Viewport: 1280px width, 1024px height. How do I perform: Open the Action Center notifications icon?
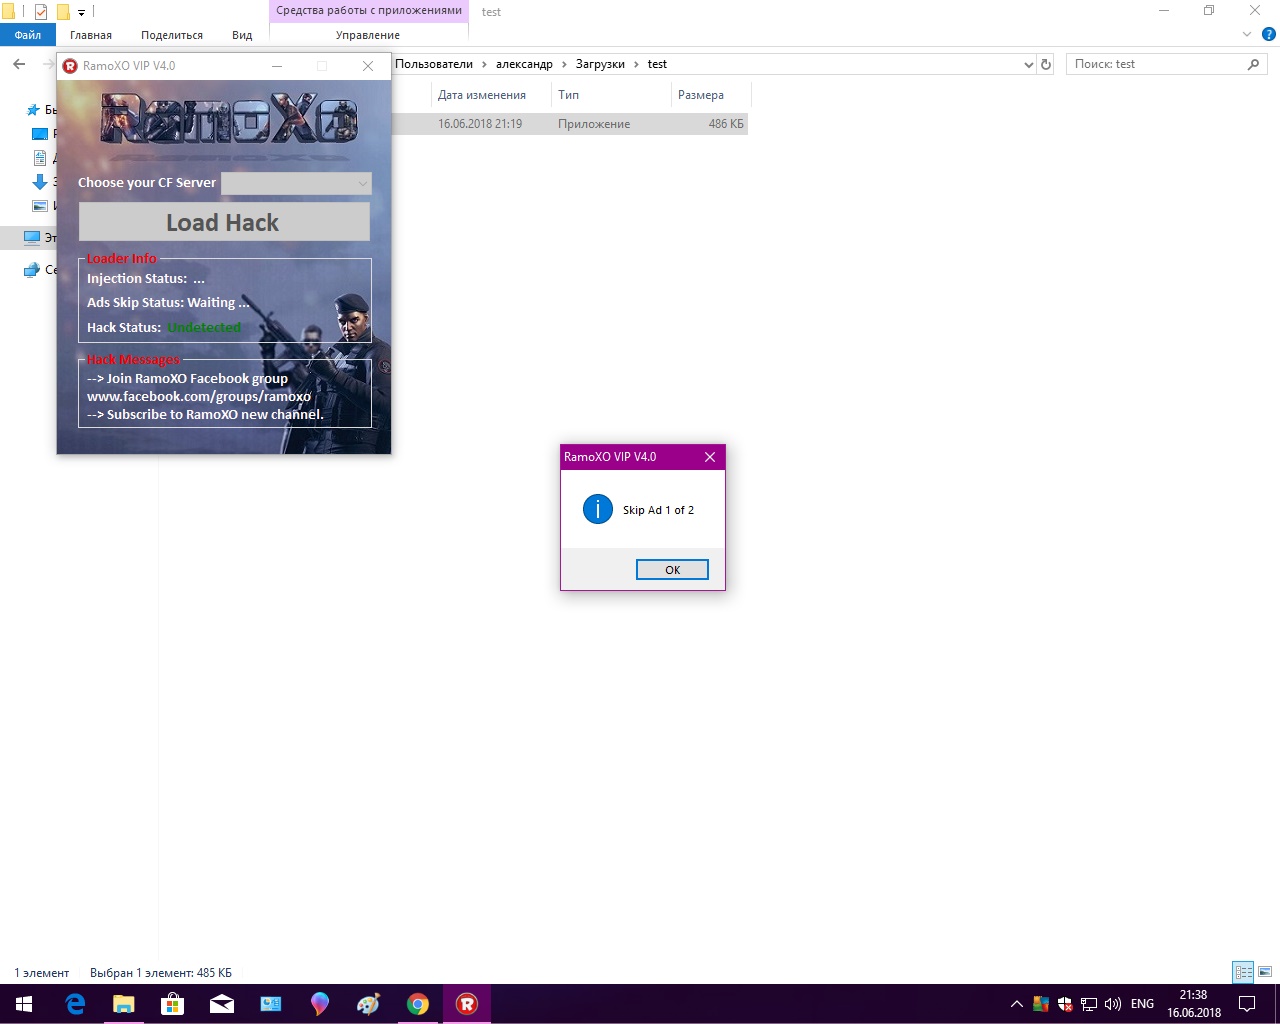[1247, 1004]
